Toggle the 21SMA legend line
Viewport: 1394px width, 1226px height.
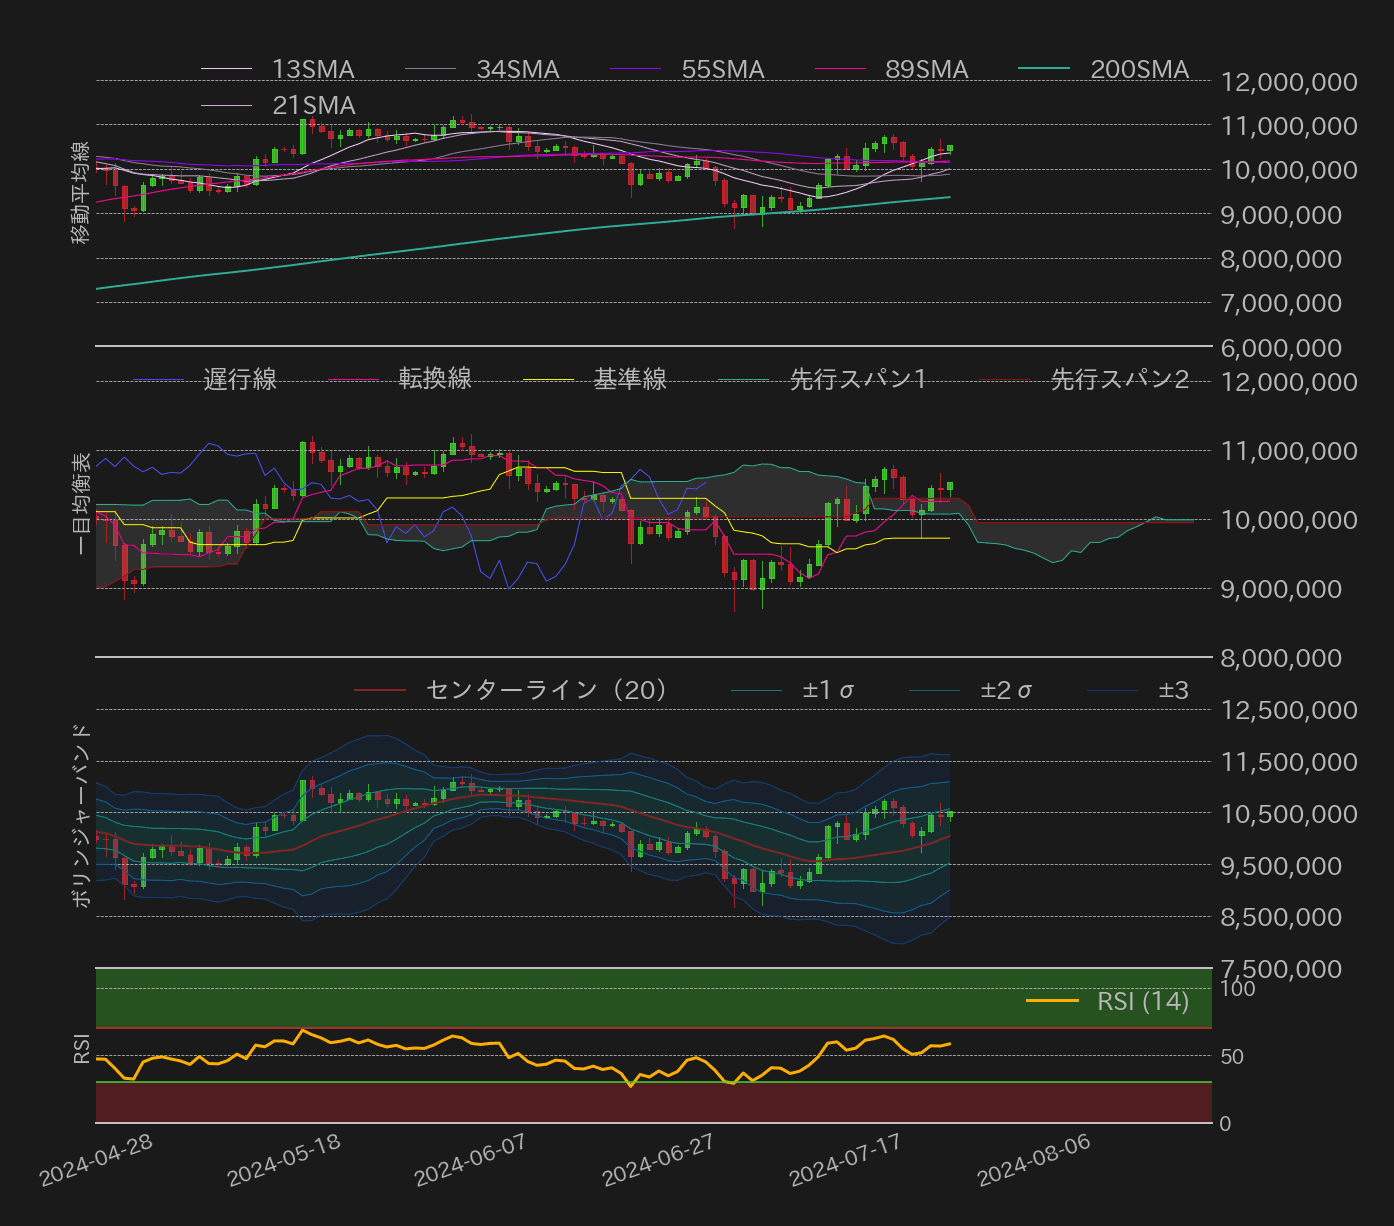(x=312, y=105)
